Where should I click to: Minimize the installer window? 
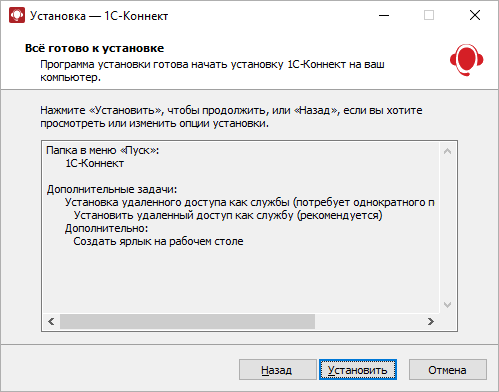tap(384, 15)
